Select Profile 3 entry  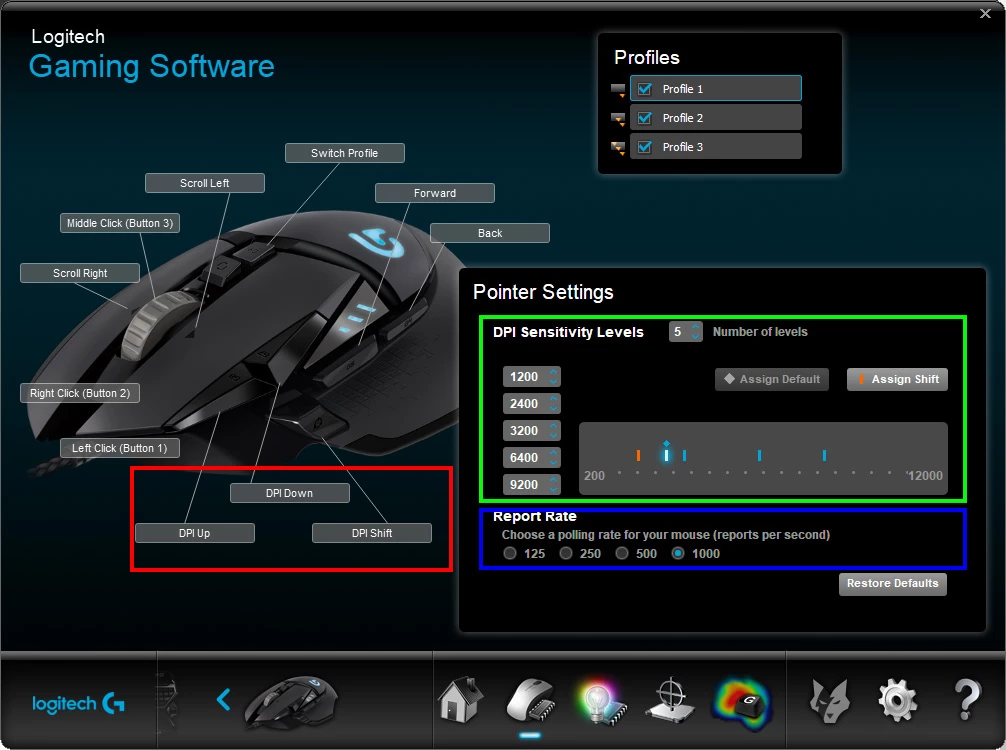(715, 146)
